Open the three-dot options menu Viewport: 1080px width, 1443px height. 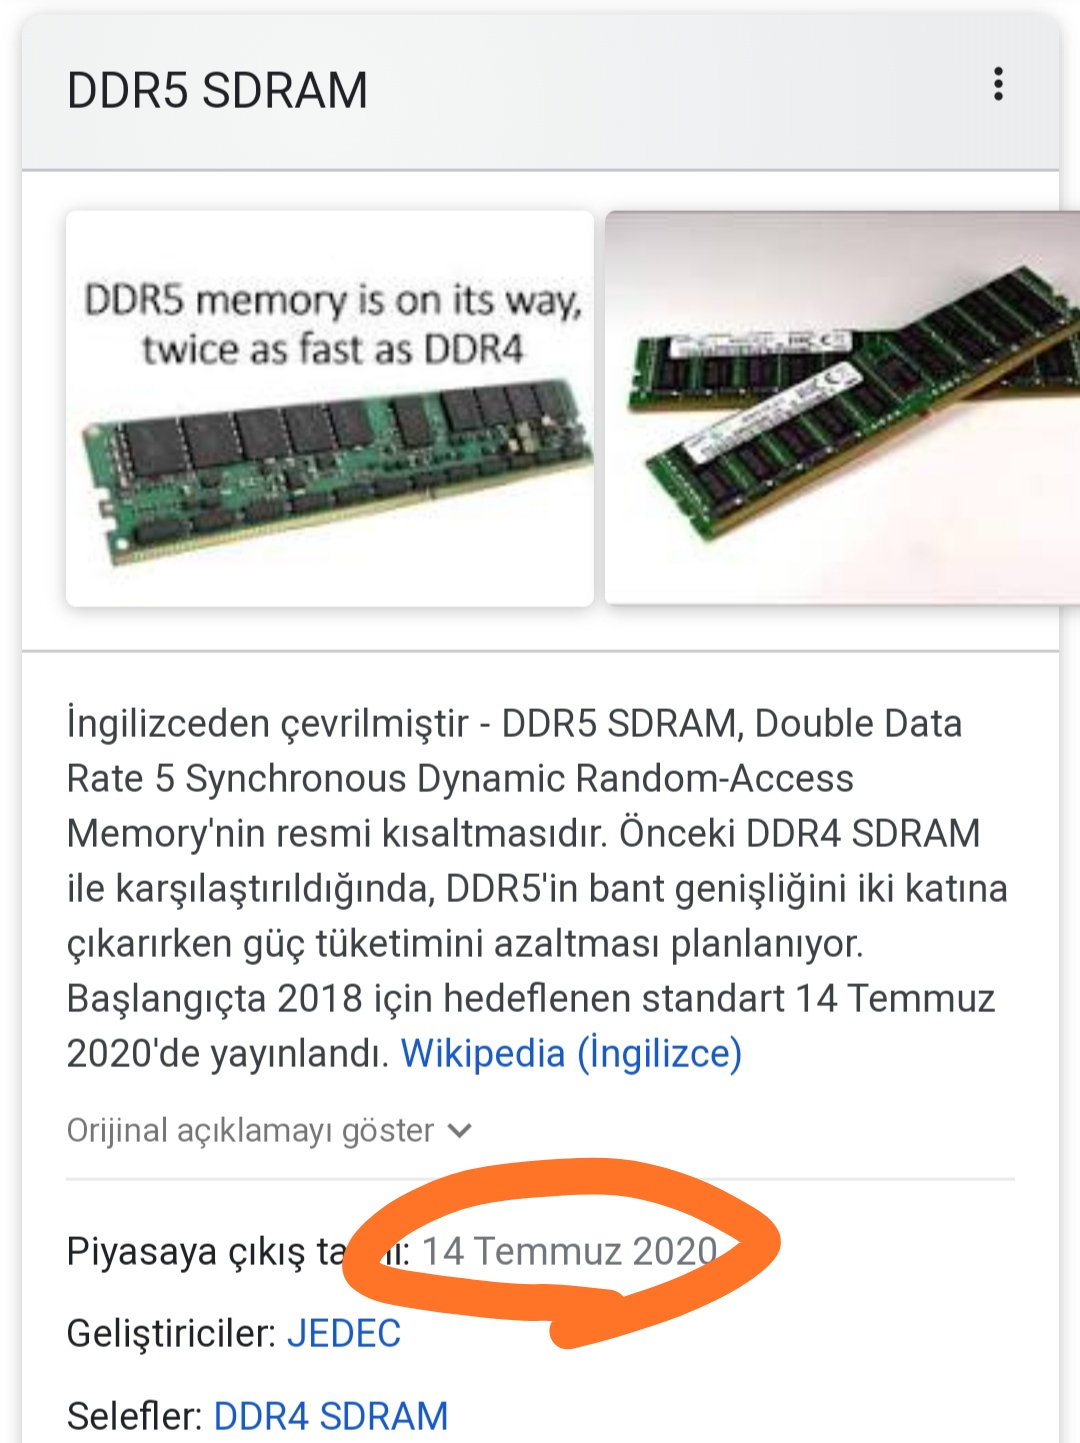click(997, 85)
